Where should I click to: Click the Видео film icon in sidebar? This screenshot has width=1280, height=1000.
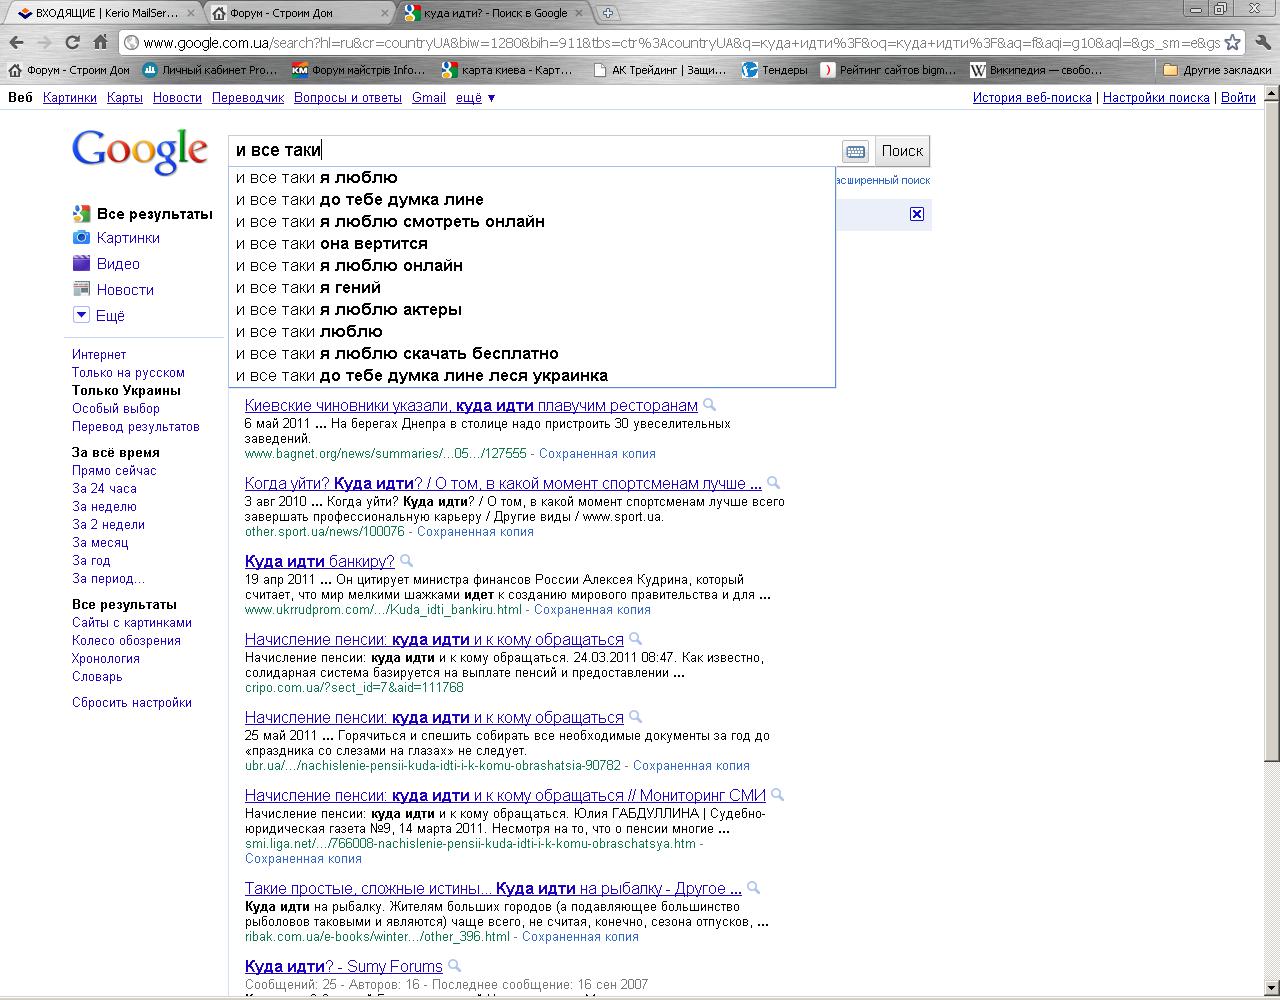click(x=81, y=264)
